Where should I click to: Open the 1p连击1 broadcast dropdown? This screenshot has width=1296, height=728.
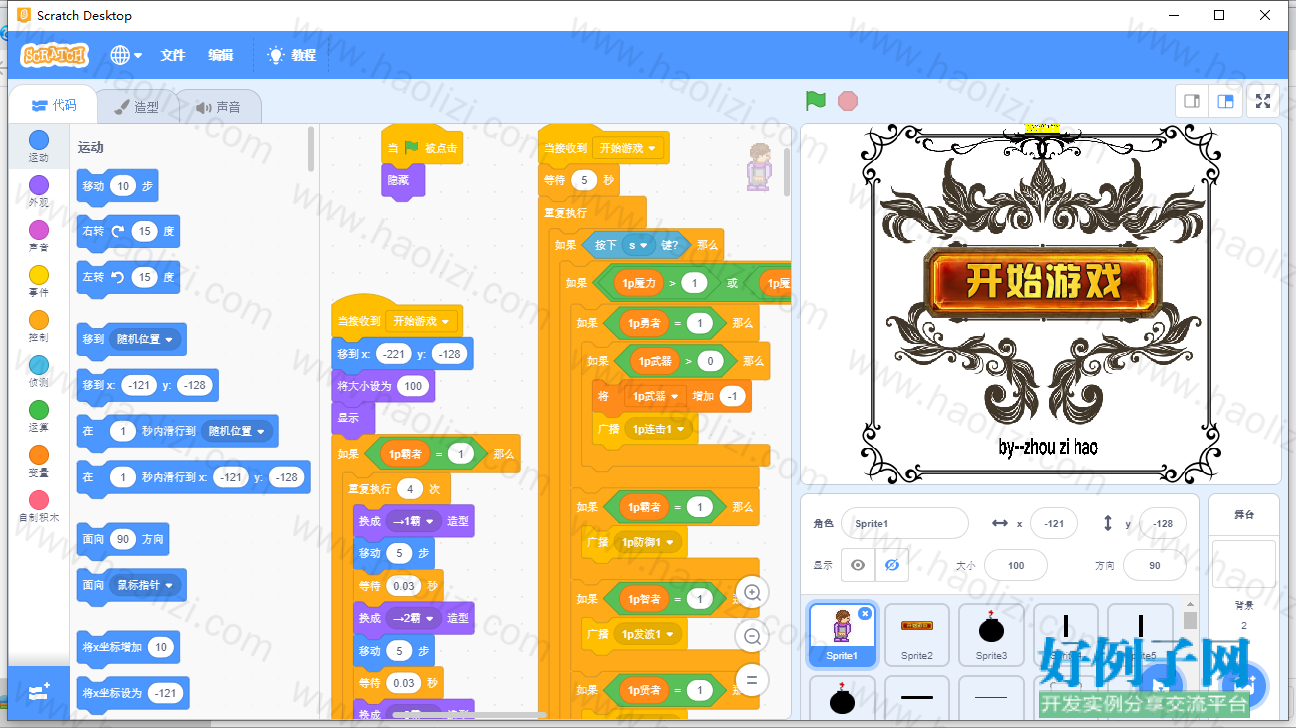pos(660,429)
